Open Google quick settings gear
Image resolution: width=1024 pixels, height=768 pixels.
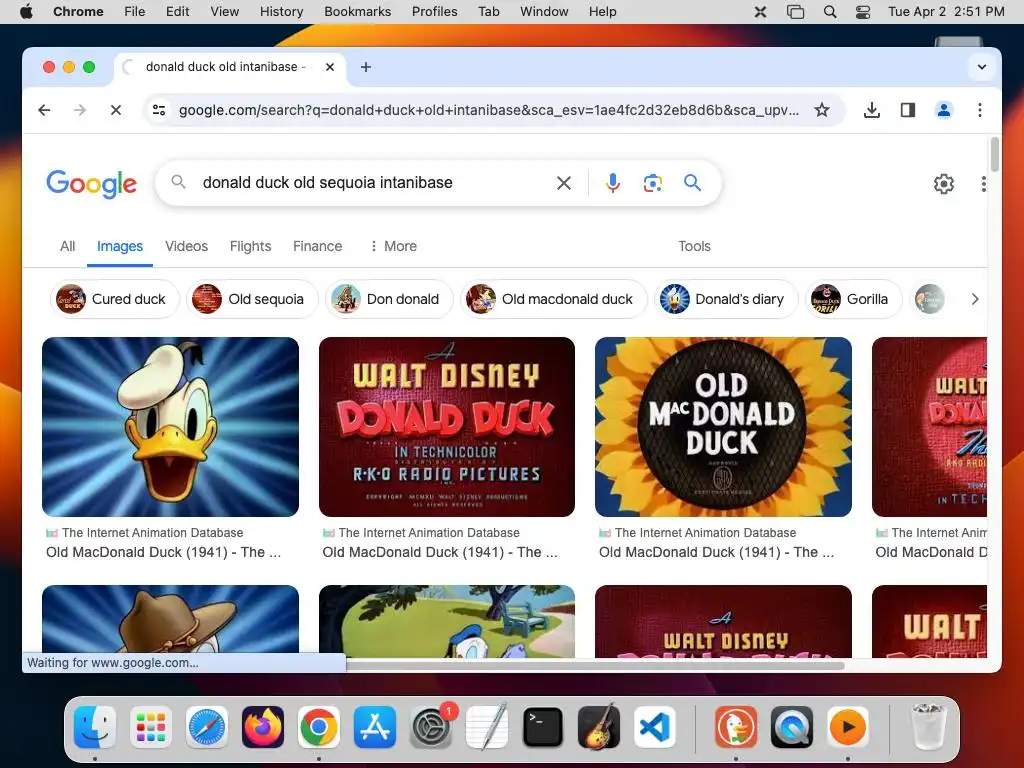point(944,184)
